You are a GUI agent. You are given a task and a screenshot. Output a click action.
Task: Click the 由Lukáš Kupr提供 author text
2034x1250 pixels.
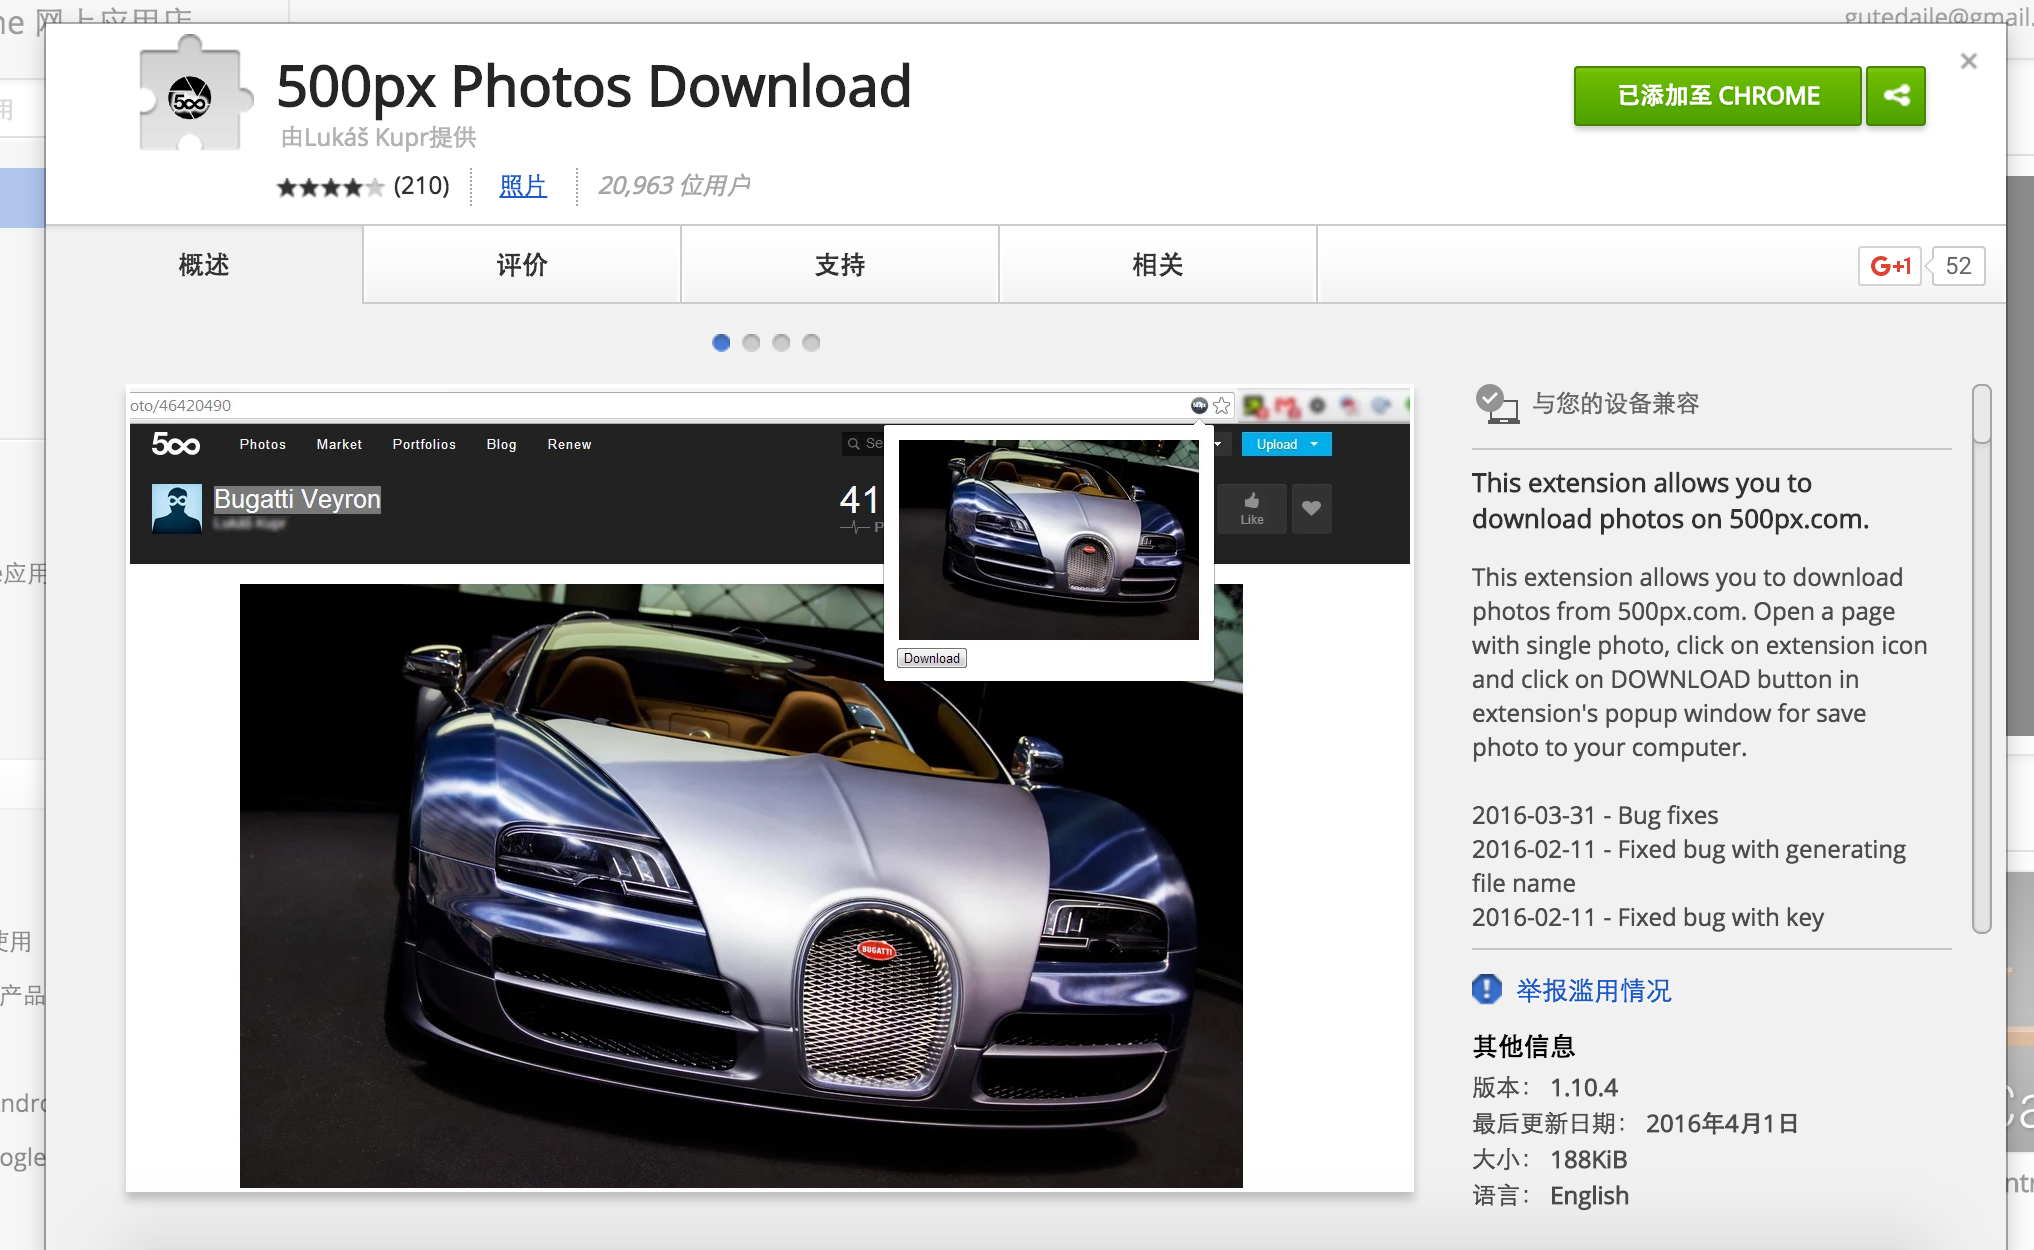(x=378, y=137)
